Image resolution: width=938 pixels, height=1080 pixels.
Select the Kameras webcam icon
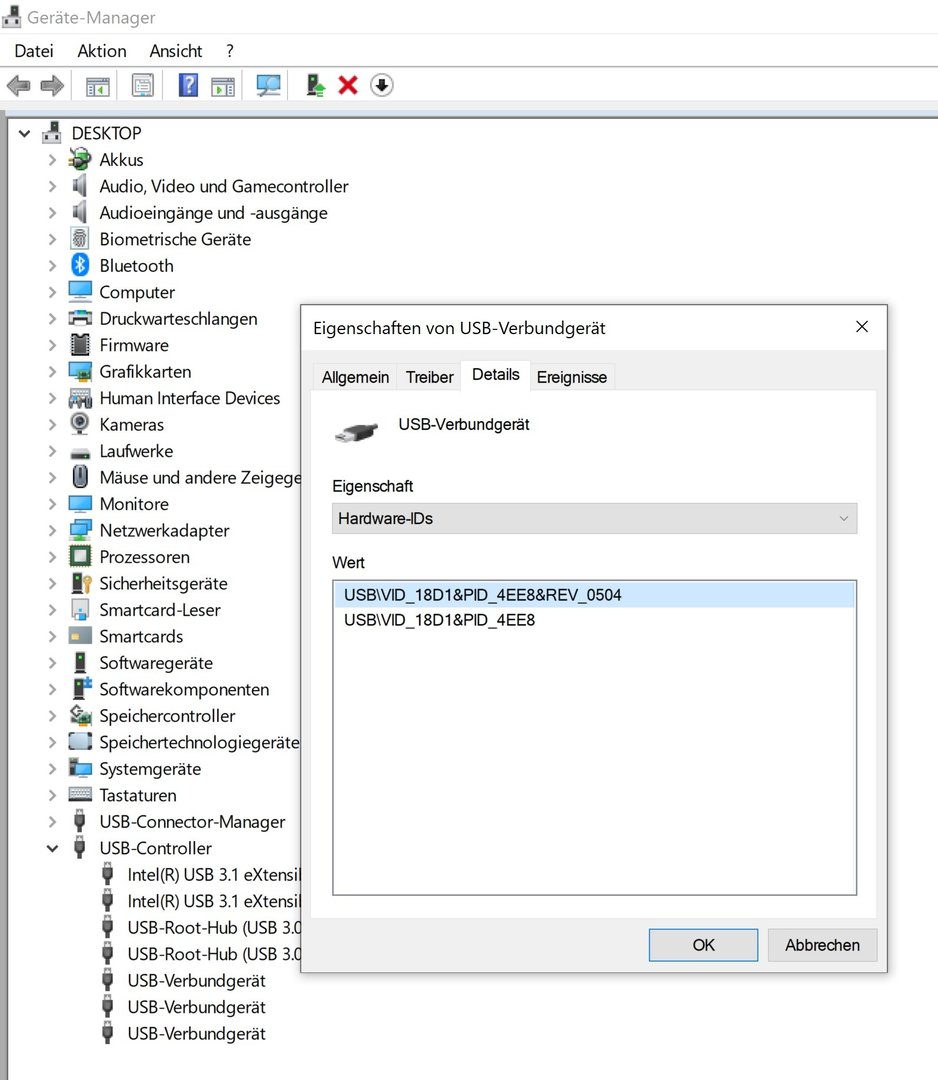pos(80,424)
